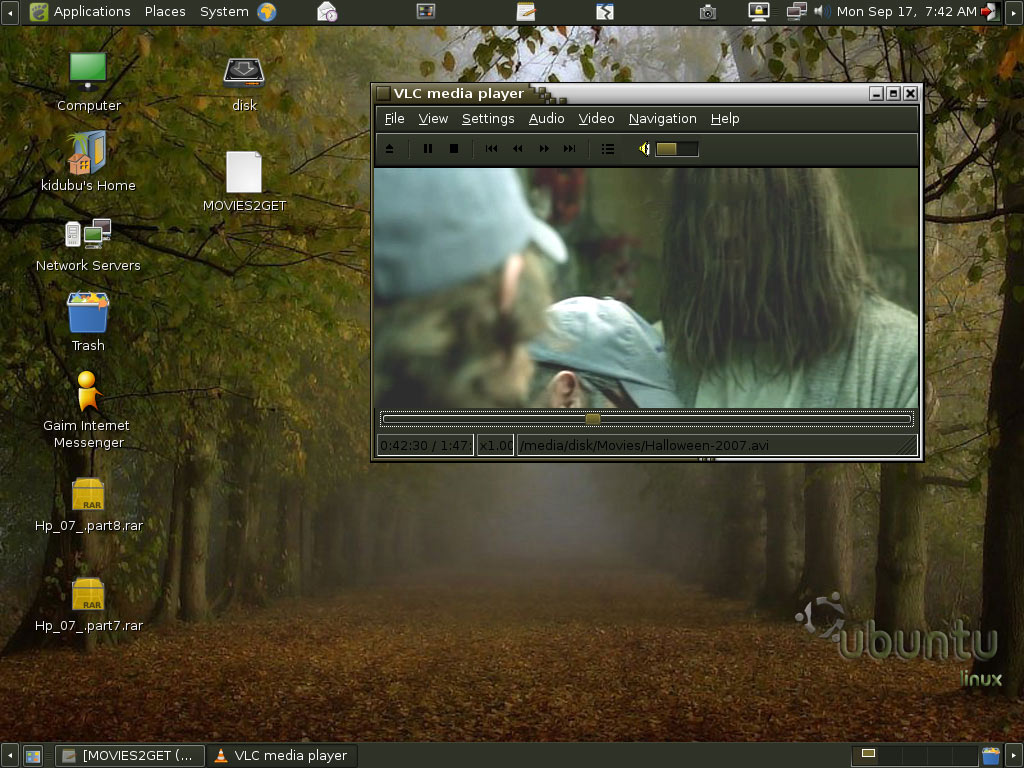Launch the mail envelope icon in top panel
Image resolution: width=1024 pixels, height=768 pixels.
pyautogui.click(x=327, y=12)
